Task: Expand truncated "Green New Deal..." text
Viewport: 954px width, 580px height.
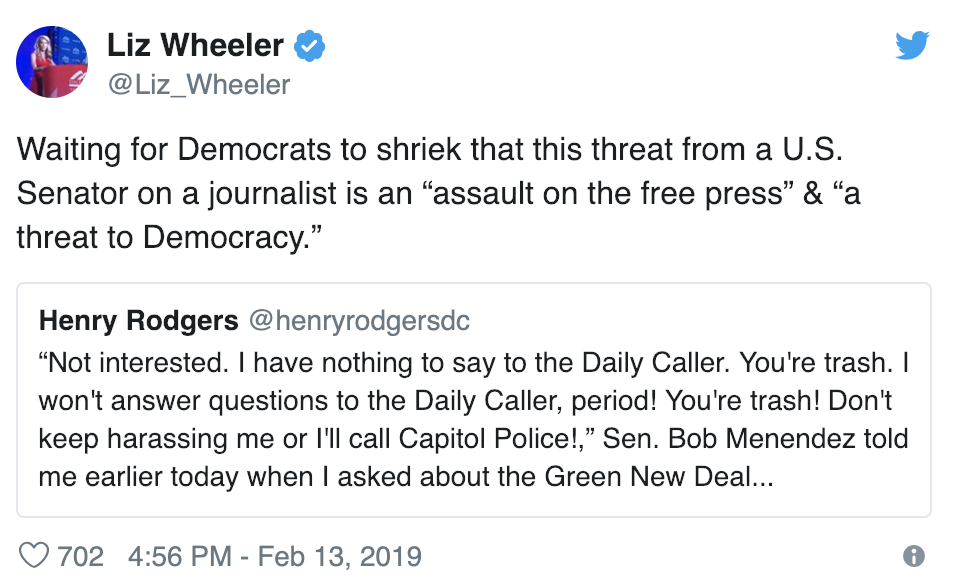Action: pos(659,477)
